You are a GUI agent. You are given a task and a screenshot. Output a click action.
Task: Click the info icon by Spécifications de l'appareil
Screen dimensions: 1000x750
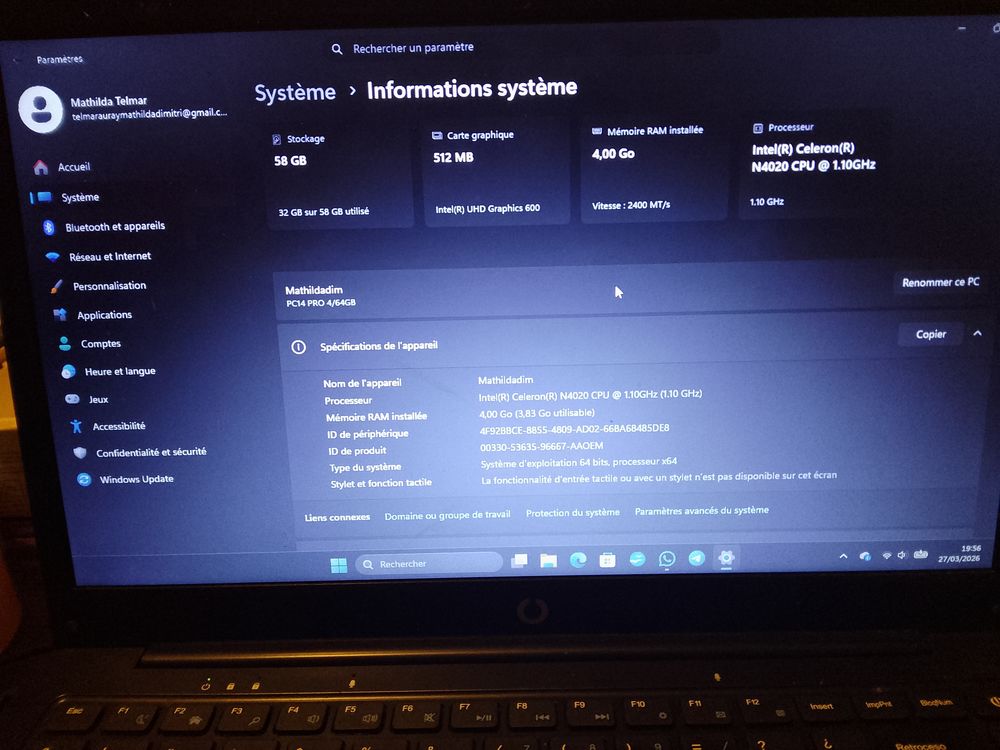(x=298, y=347)
